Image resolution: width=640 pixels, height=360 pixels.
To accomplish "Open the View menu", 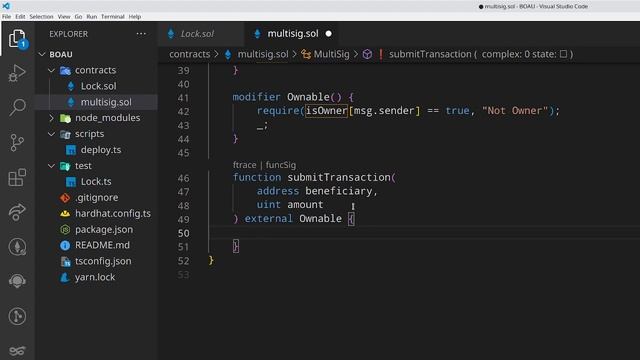I will pyautogui.click(x=64, y=17).
